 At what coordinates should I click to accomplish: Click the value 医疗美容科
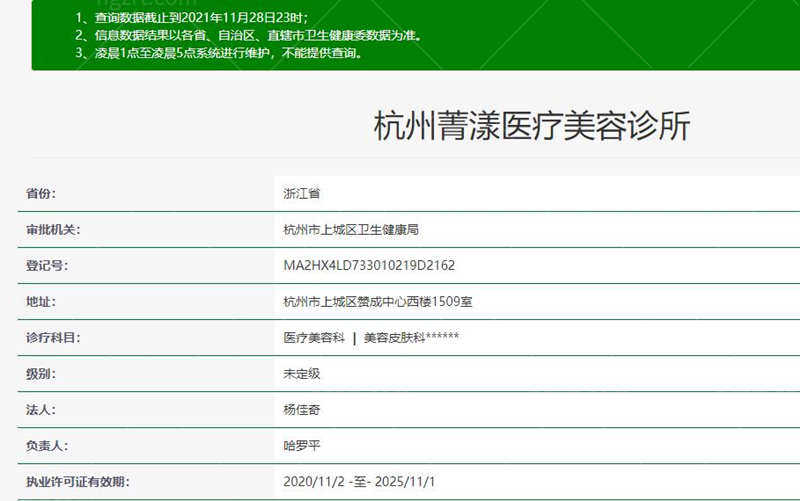coord(314,338)
